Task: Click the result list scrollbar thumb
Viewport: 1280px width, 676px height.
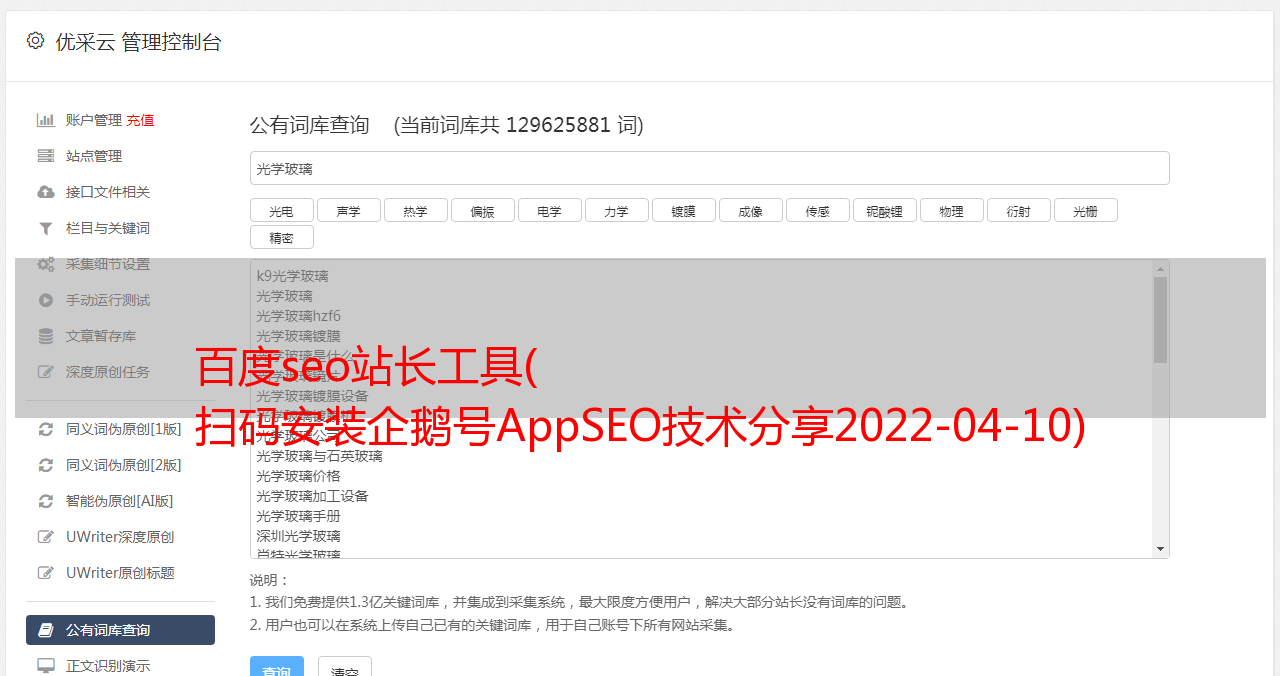Action: point(1160,320)
